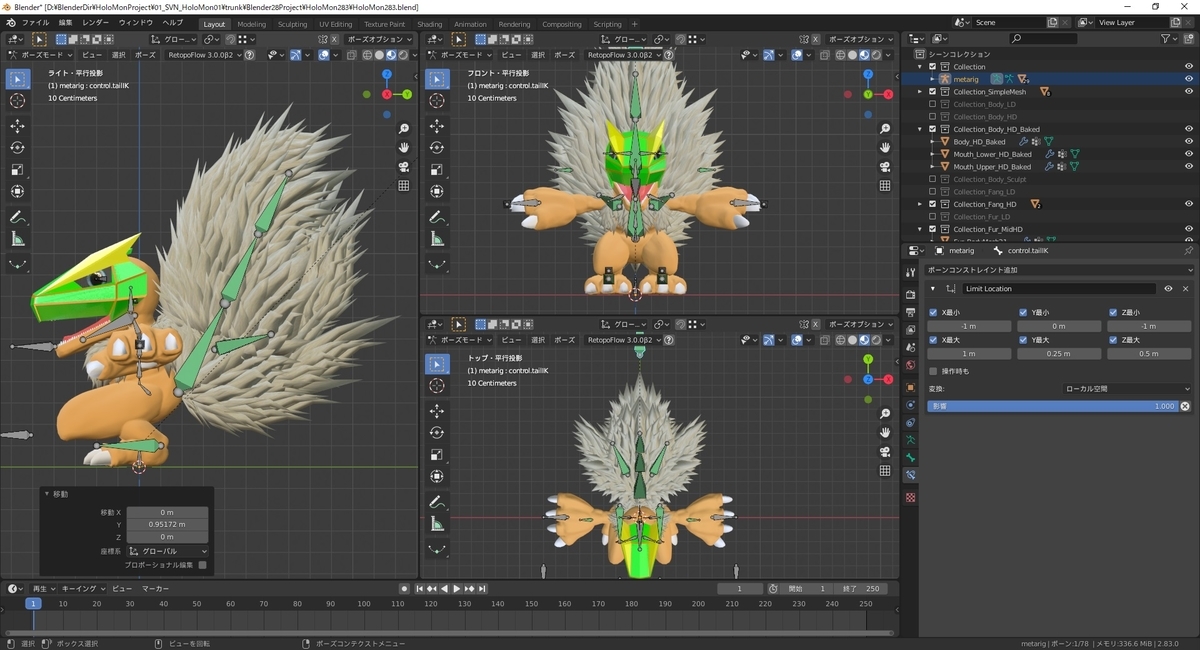Screen dimensions: 1200x650
Task: Open ポーズオプション dropdown in the left viewport
Action: (x=380, y=40)
